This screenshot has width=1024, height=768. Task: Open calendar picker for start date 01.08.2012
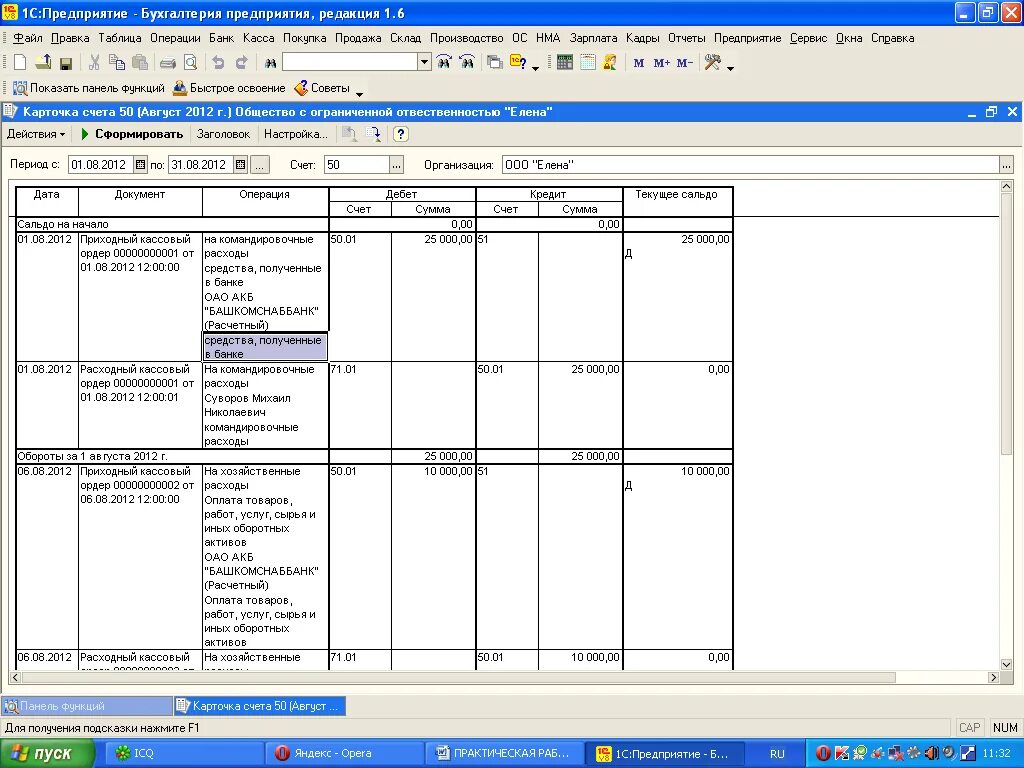(140, 165)
